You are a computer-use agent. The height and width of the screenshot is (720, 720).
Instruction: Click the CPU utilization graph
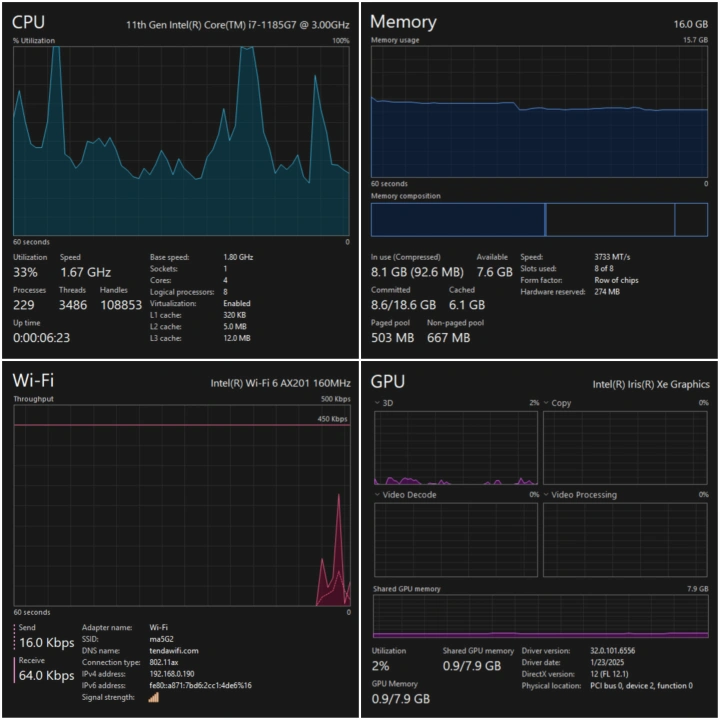181,140
